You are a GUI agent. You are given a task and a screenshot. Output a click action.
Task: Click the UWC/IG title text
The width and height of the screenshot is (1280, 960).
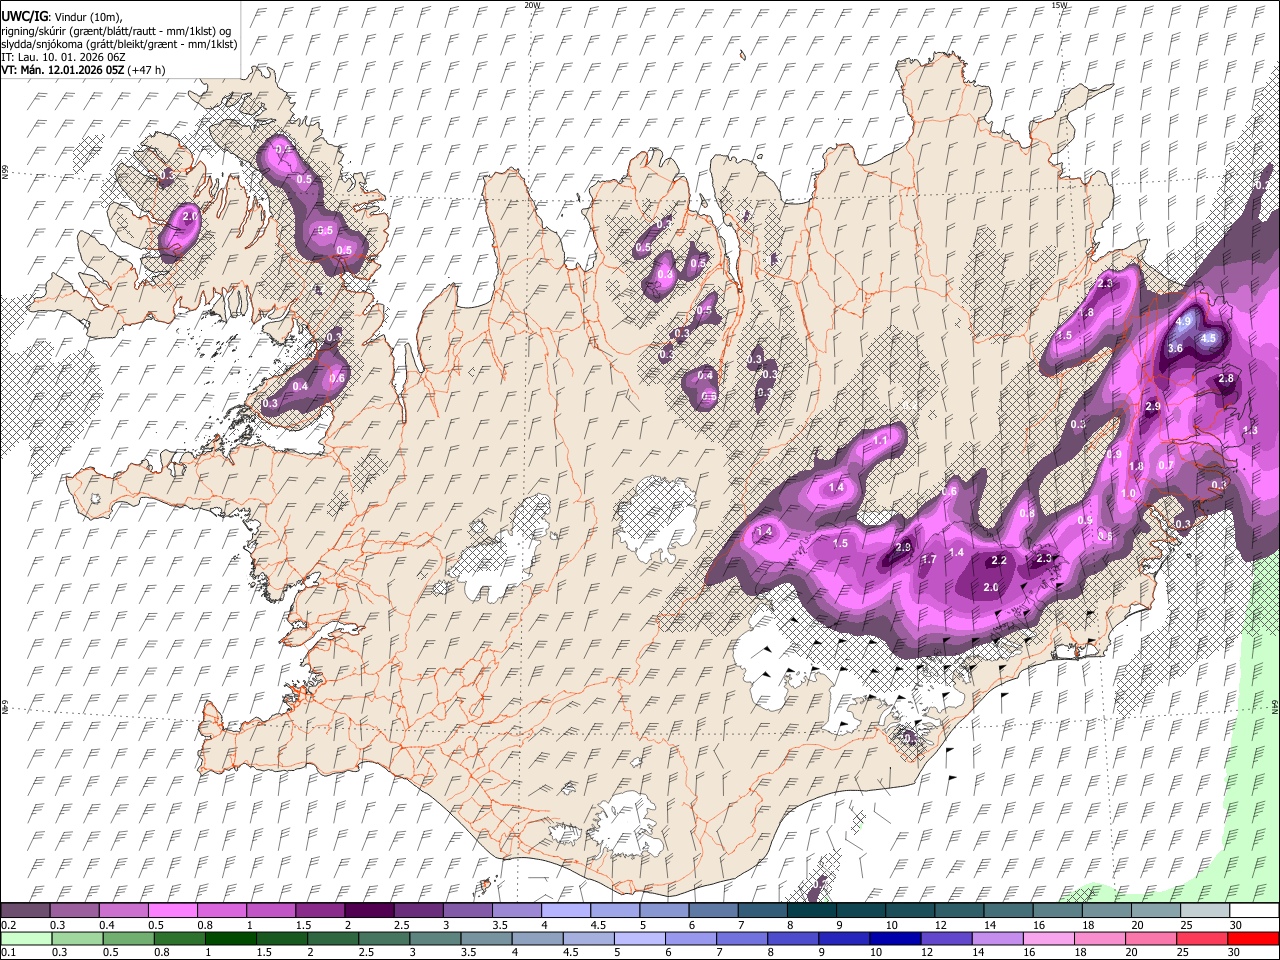pyautogui.click(x=24, y=15)
